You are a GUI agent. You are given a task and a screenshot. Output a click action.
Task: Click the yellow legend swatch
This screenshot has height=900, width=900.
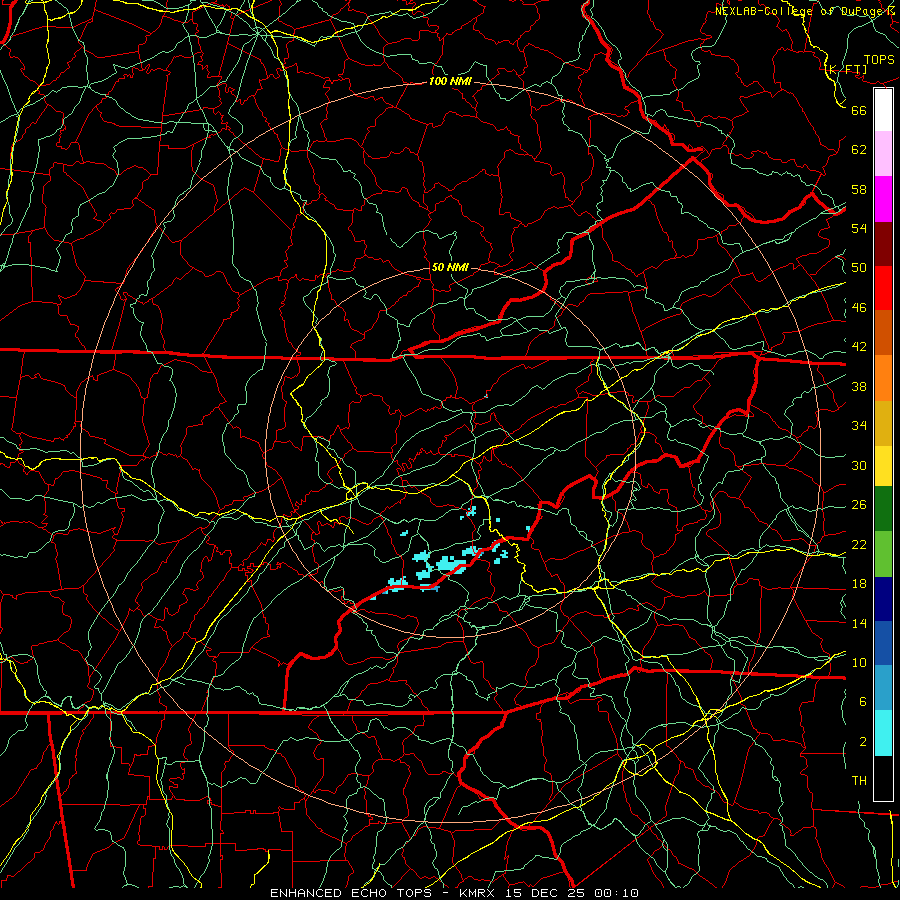click(883, 466)
